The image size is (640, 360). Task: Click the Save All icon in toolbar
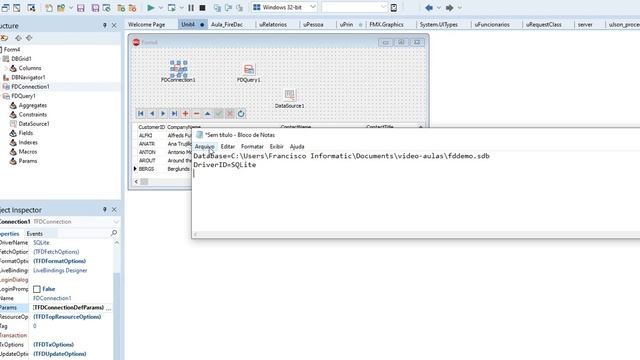pyautogui.click(x=96, y=8)
